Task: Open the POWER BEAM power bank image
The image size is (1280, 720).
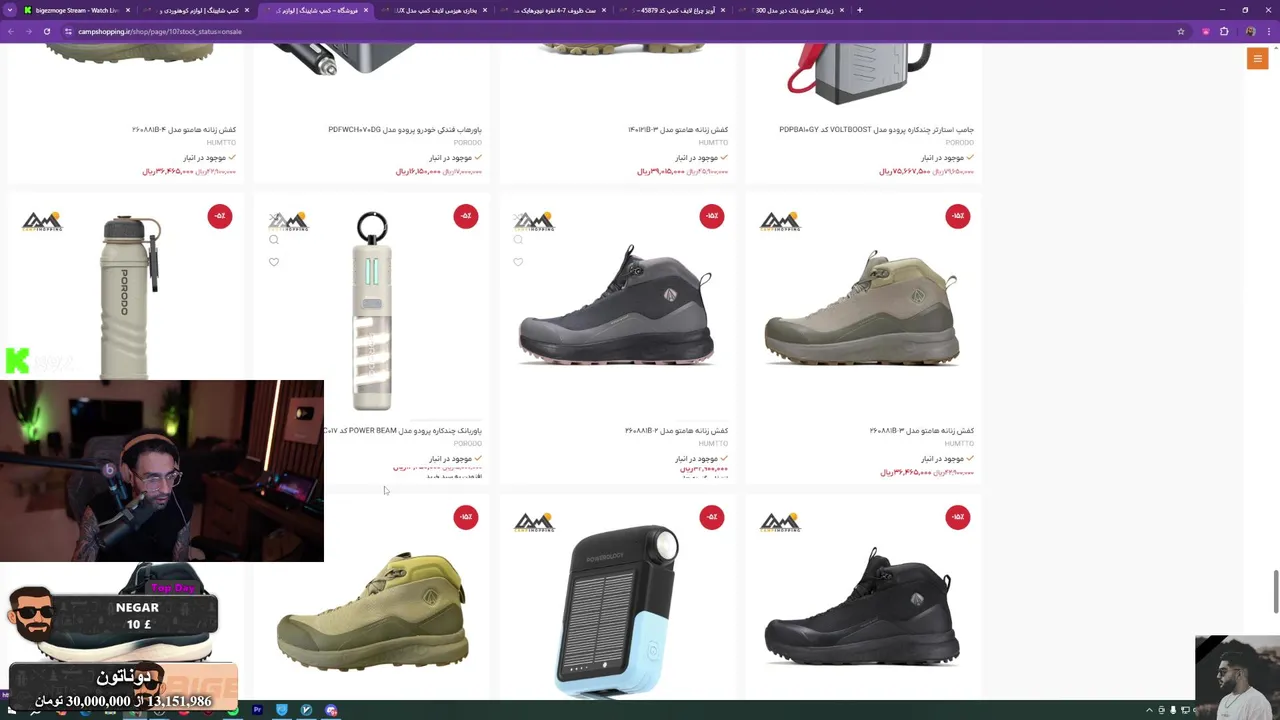Action: 371,312
